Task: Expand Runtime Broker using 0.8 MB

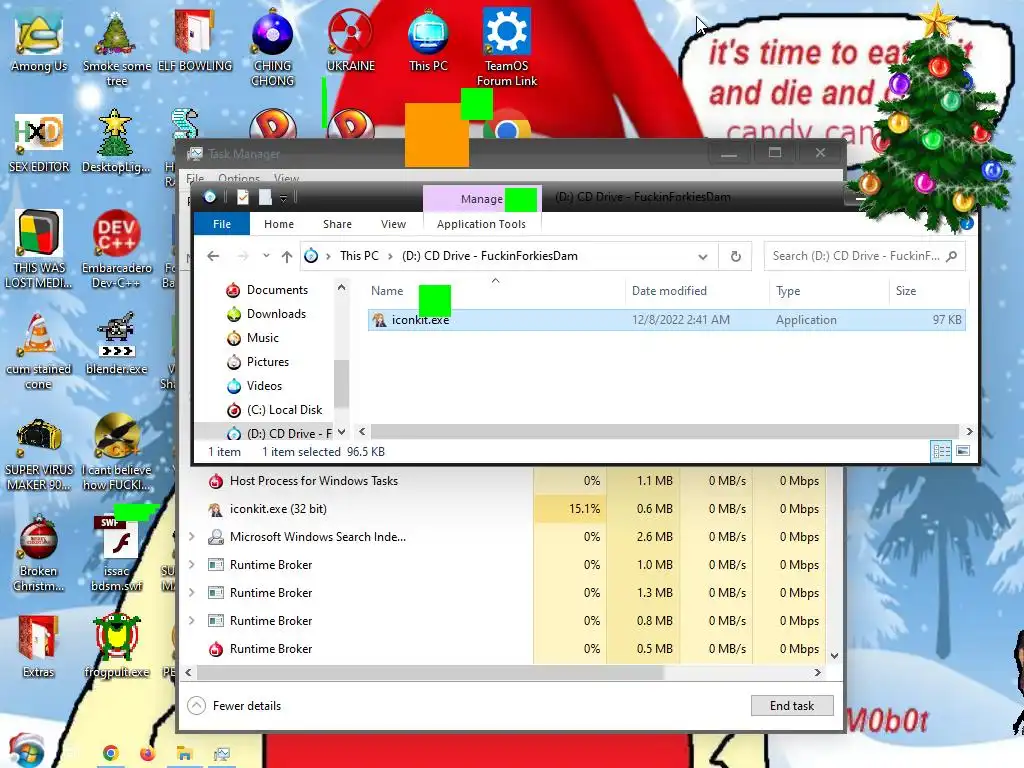Action: [191, 620]
